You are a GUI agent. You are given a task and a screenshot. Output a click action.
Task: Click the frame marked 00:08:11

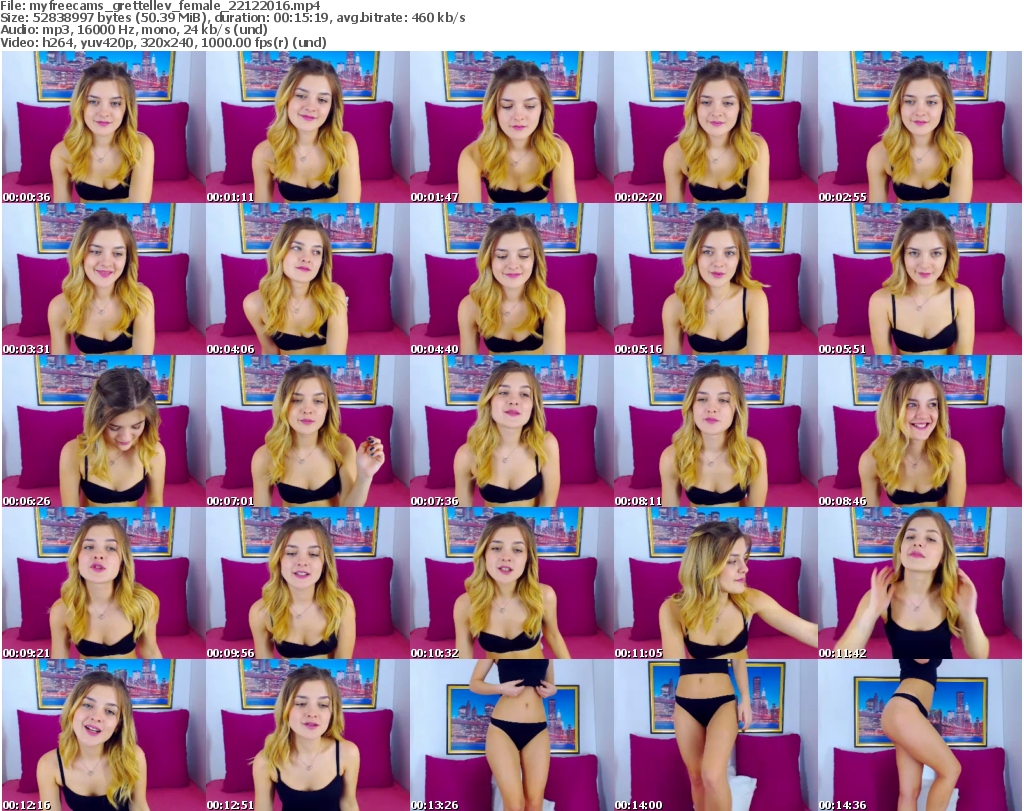pos(715,431)
